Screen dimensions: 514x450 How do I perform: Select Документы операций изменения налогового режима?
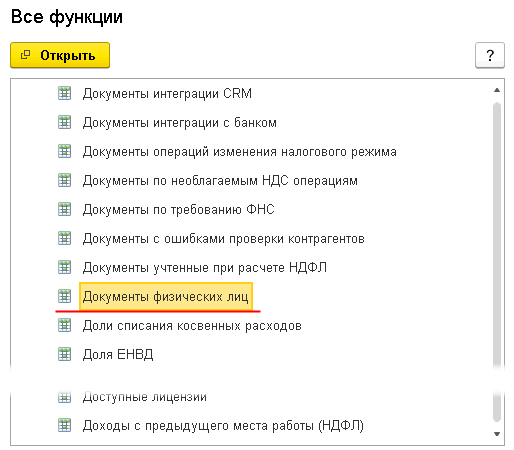[240, 152]
